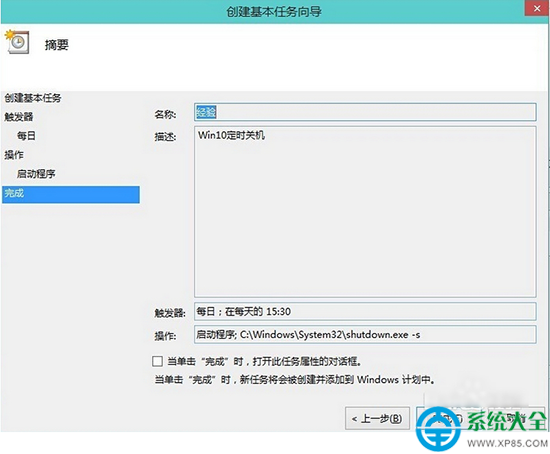The image size is (550, 454).
Task: Click the 操作: label beside the field
Action: tap(165, 336)
